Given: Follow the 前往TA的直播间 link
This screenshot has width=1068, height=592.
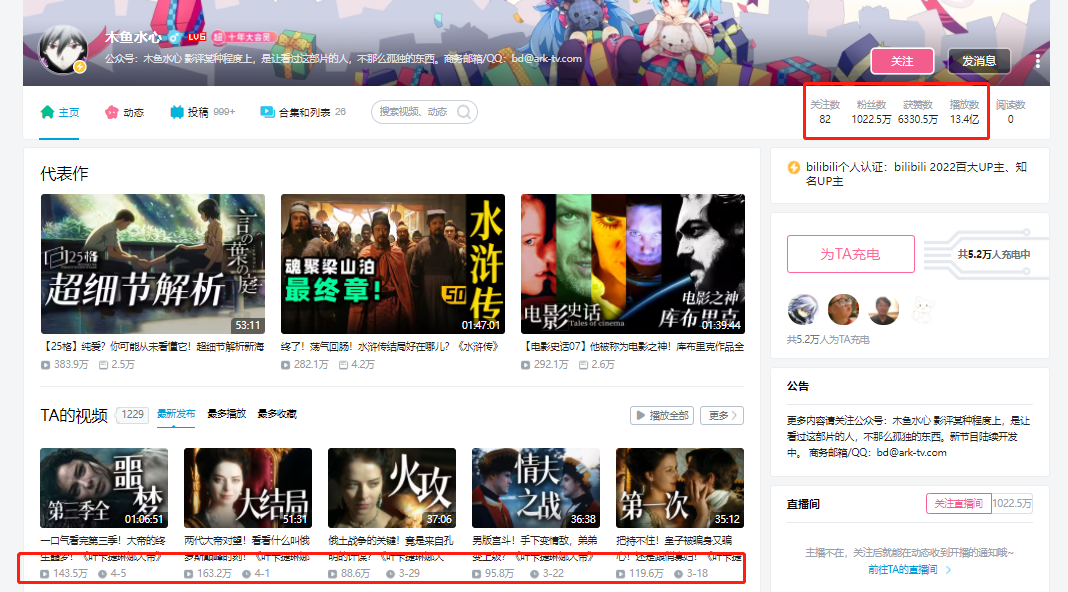Looking at the screenshot, I should pos(909,570).
